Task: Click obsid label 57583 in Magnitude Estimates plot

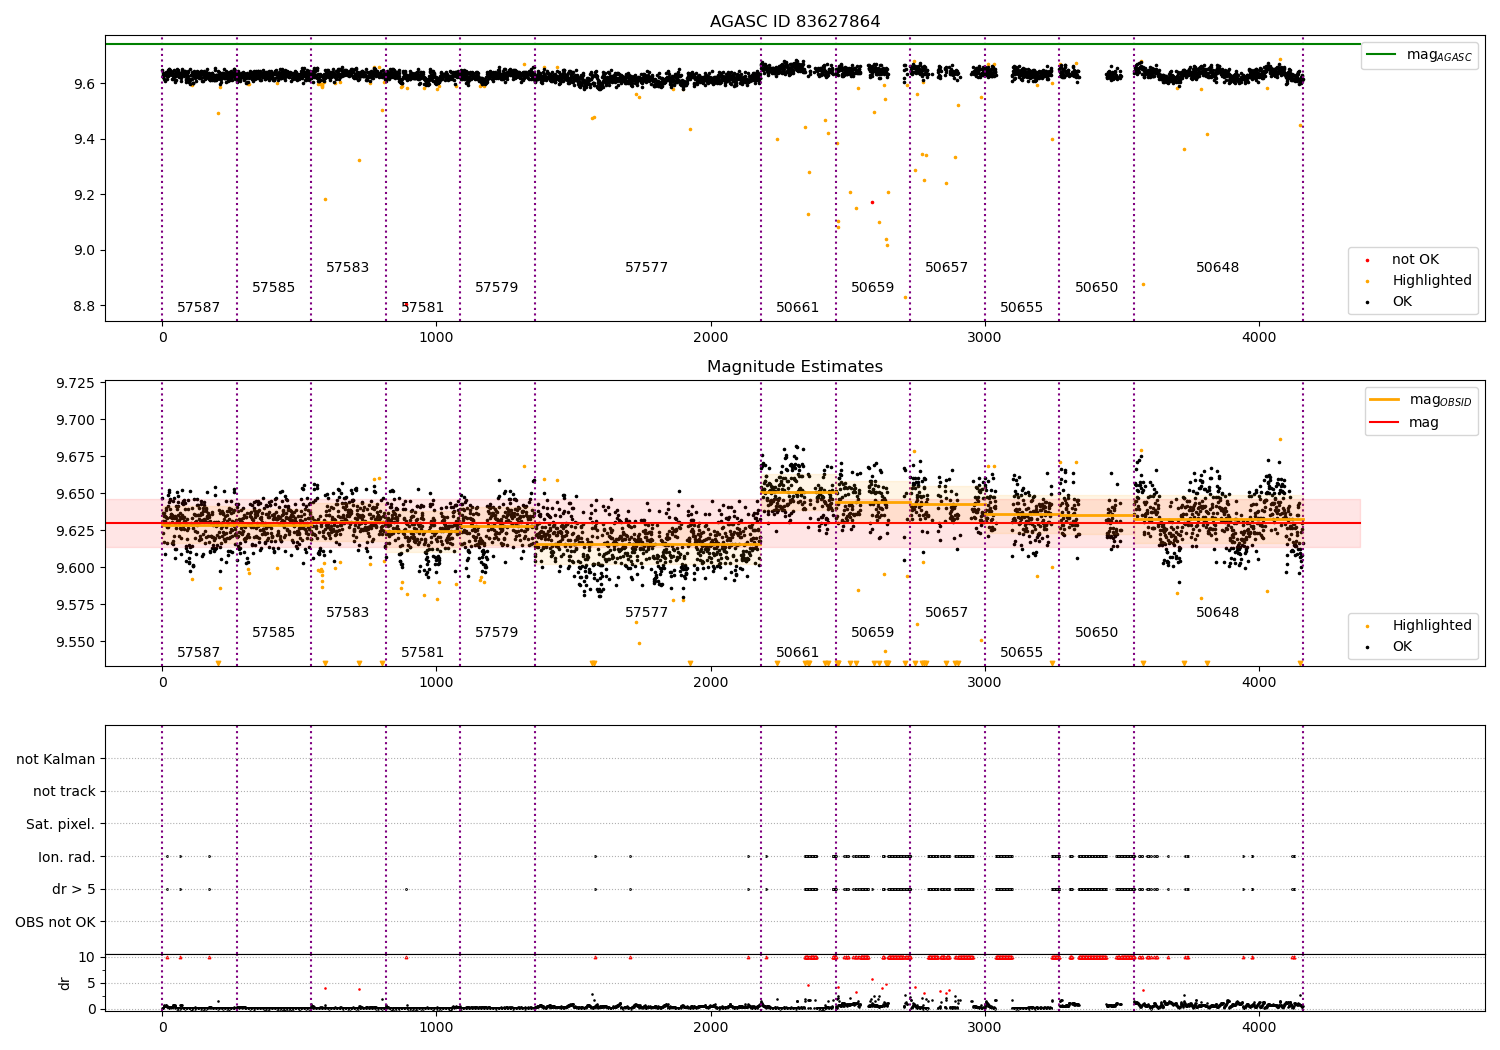Action: point(347,613)
